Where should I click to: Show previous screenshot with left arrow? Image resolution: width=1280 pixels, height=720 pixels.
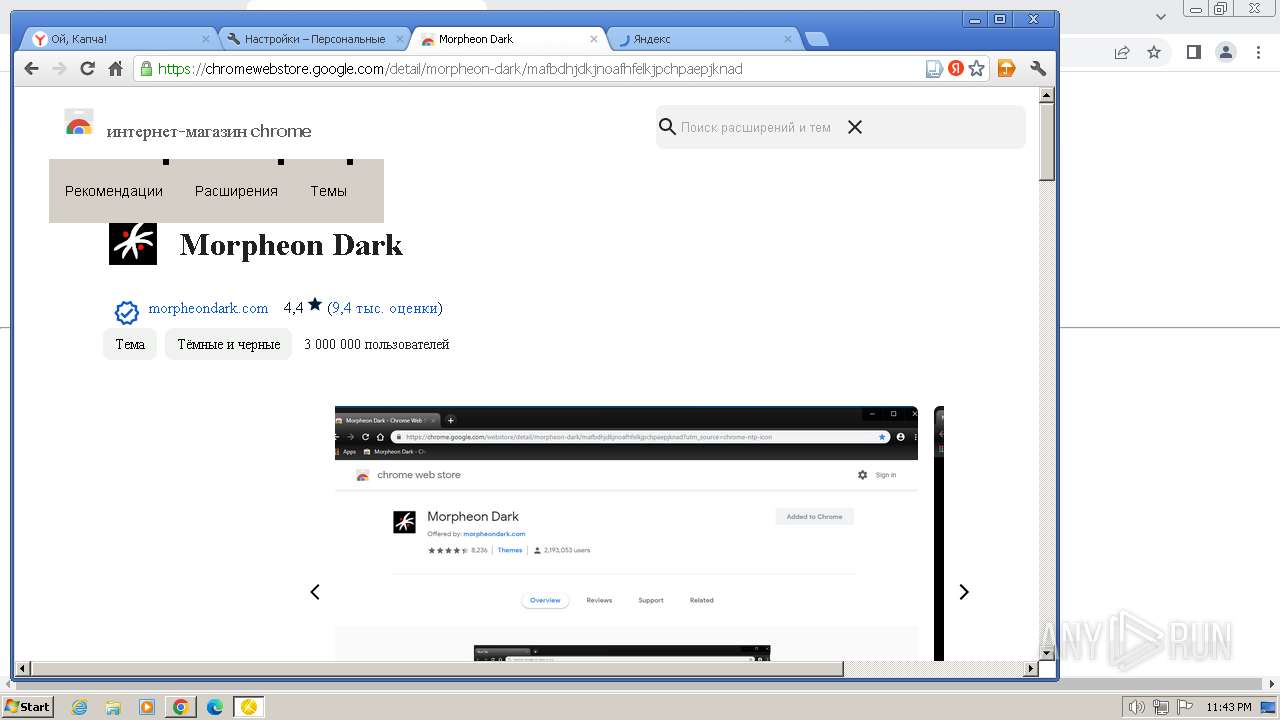pos(315,592)
